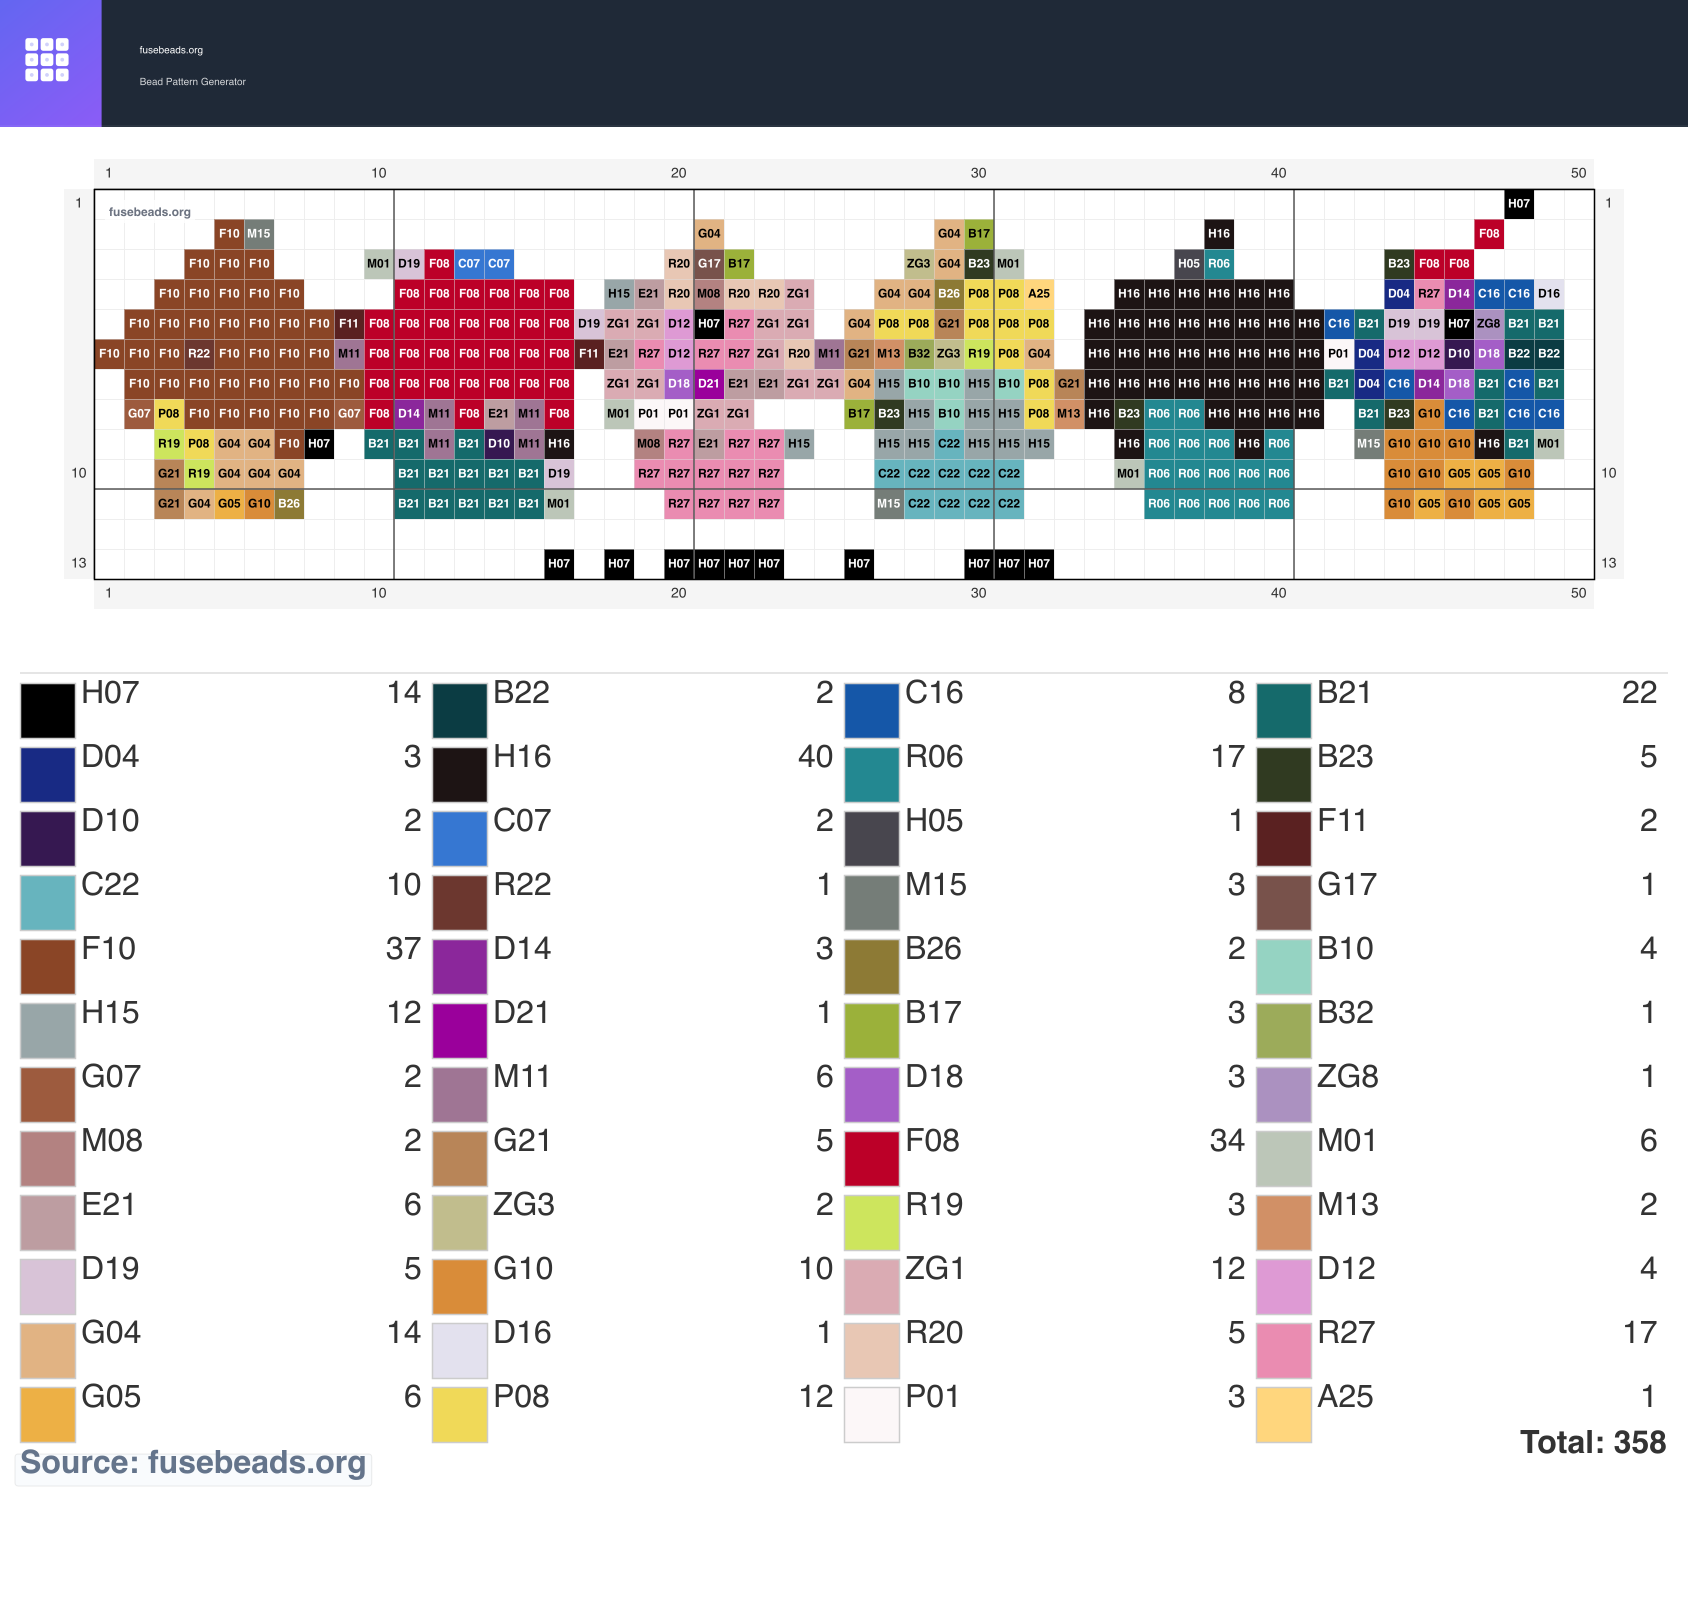Select the H16 legend swatch
Image resolution: width=1688 pixels, height=1609 pixels.
pos(460,775)
